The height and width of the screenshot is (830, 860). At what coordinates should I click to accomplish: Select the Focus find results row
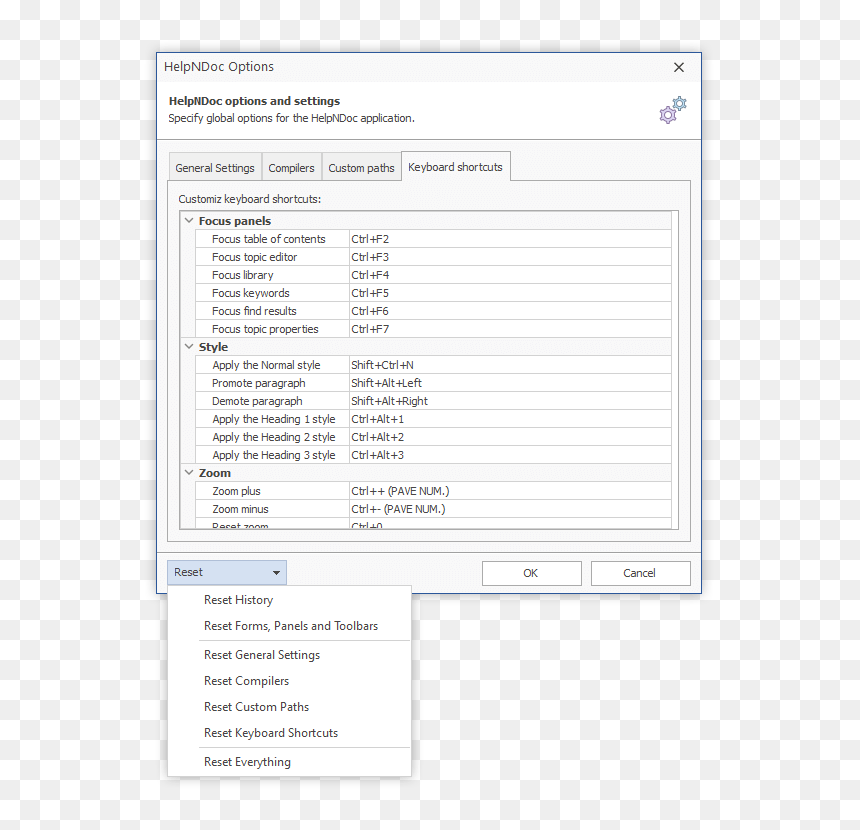click(433, 311)
